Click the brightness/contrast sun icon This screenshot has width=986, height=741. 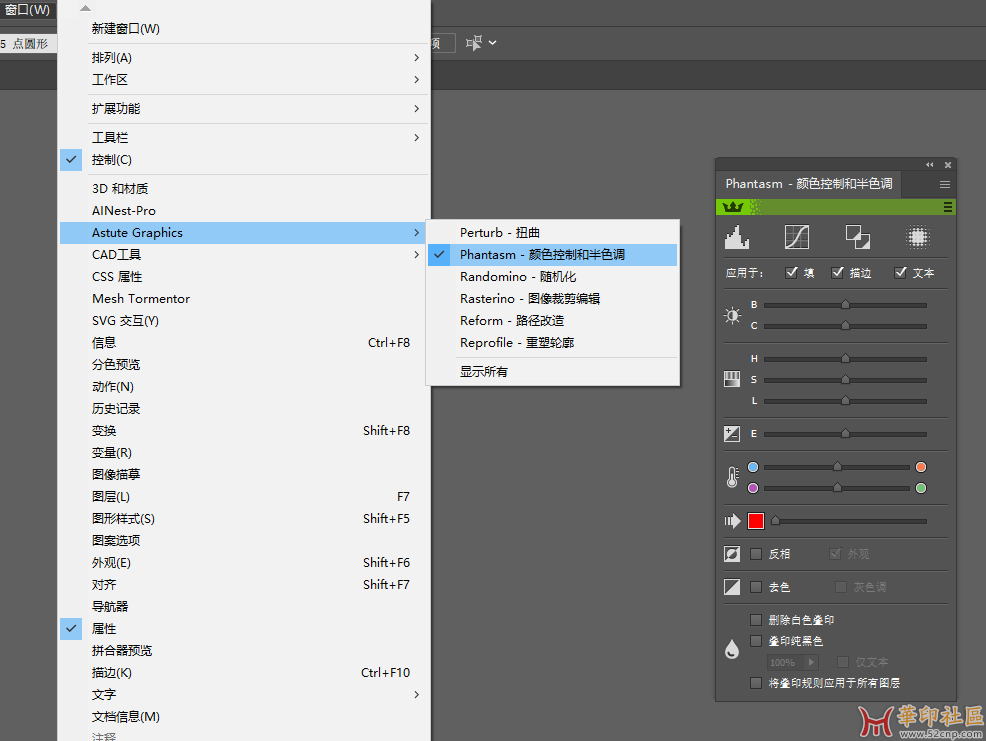point(732,315)
